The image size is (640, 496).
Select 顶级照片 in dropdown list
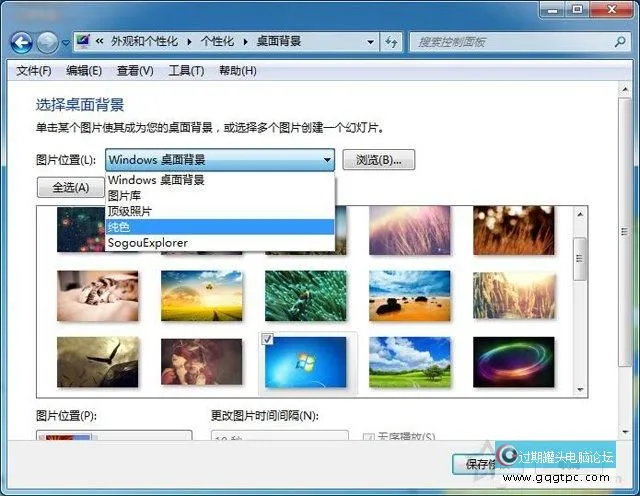[220, 211]
